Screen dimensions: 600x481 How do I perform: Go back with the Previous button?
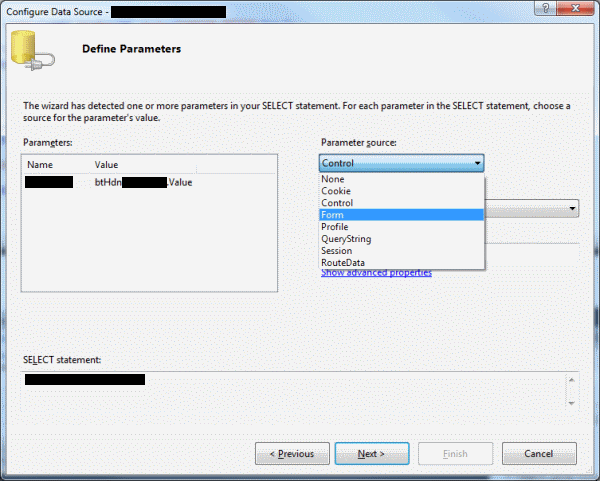click(292, 454)
